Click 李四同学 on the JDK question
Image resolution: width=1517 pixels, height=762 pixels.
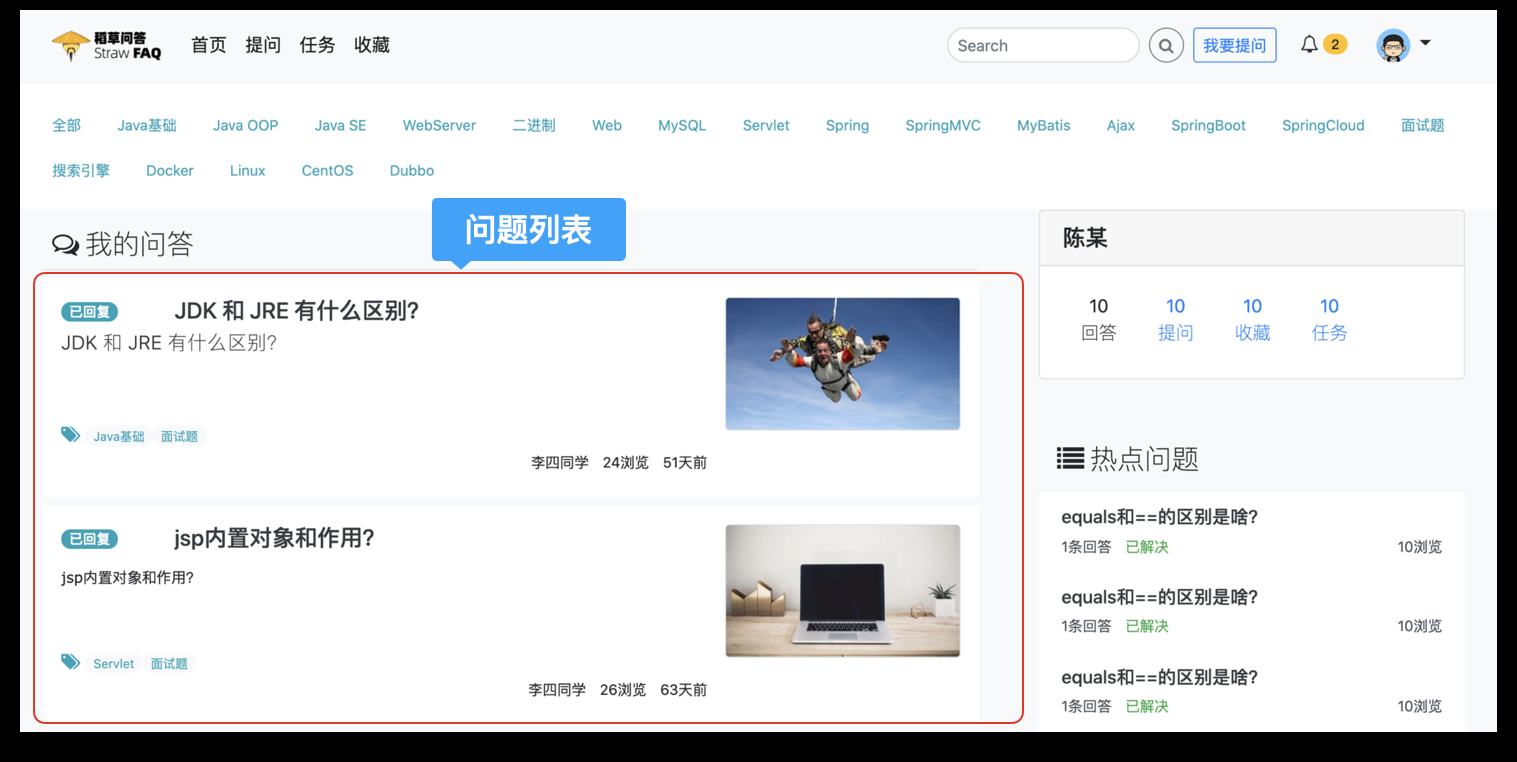(x=560, y=462)
